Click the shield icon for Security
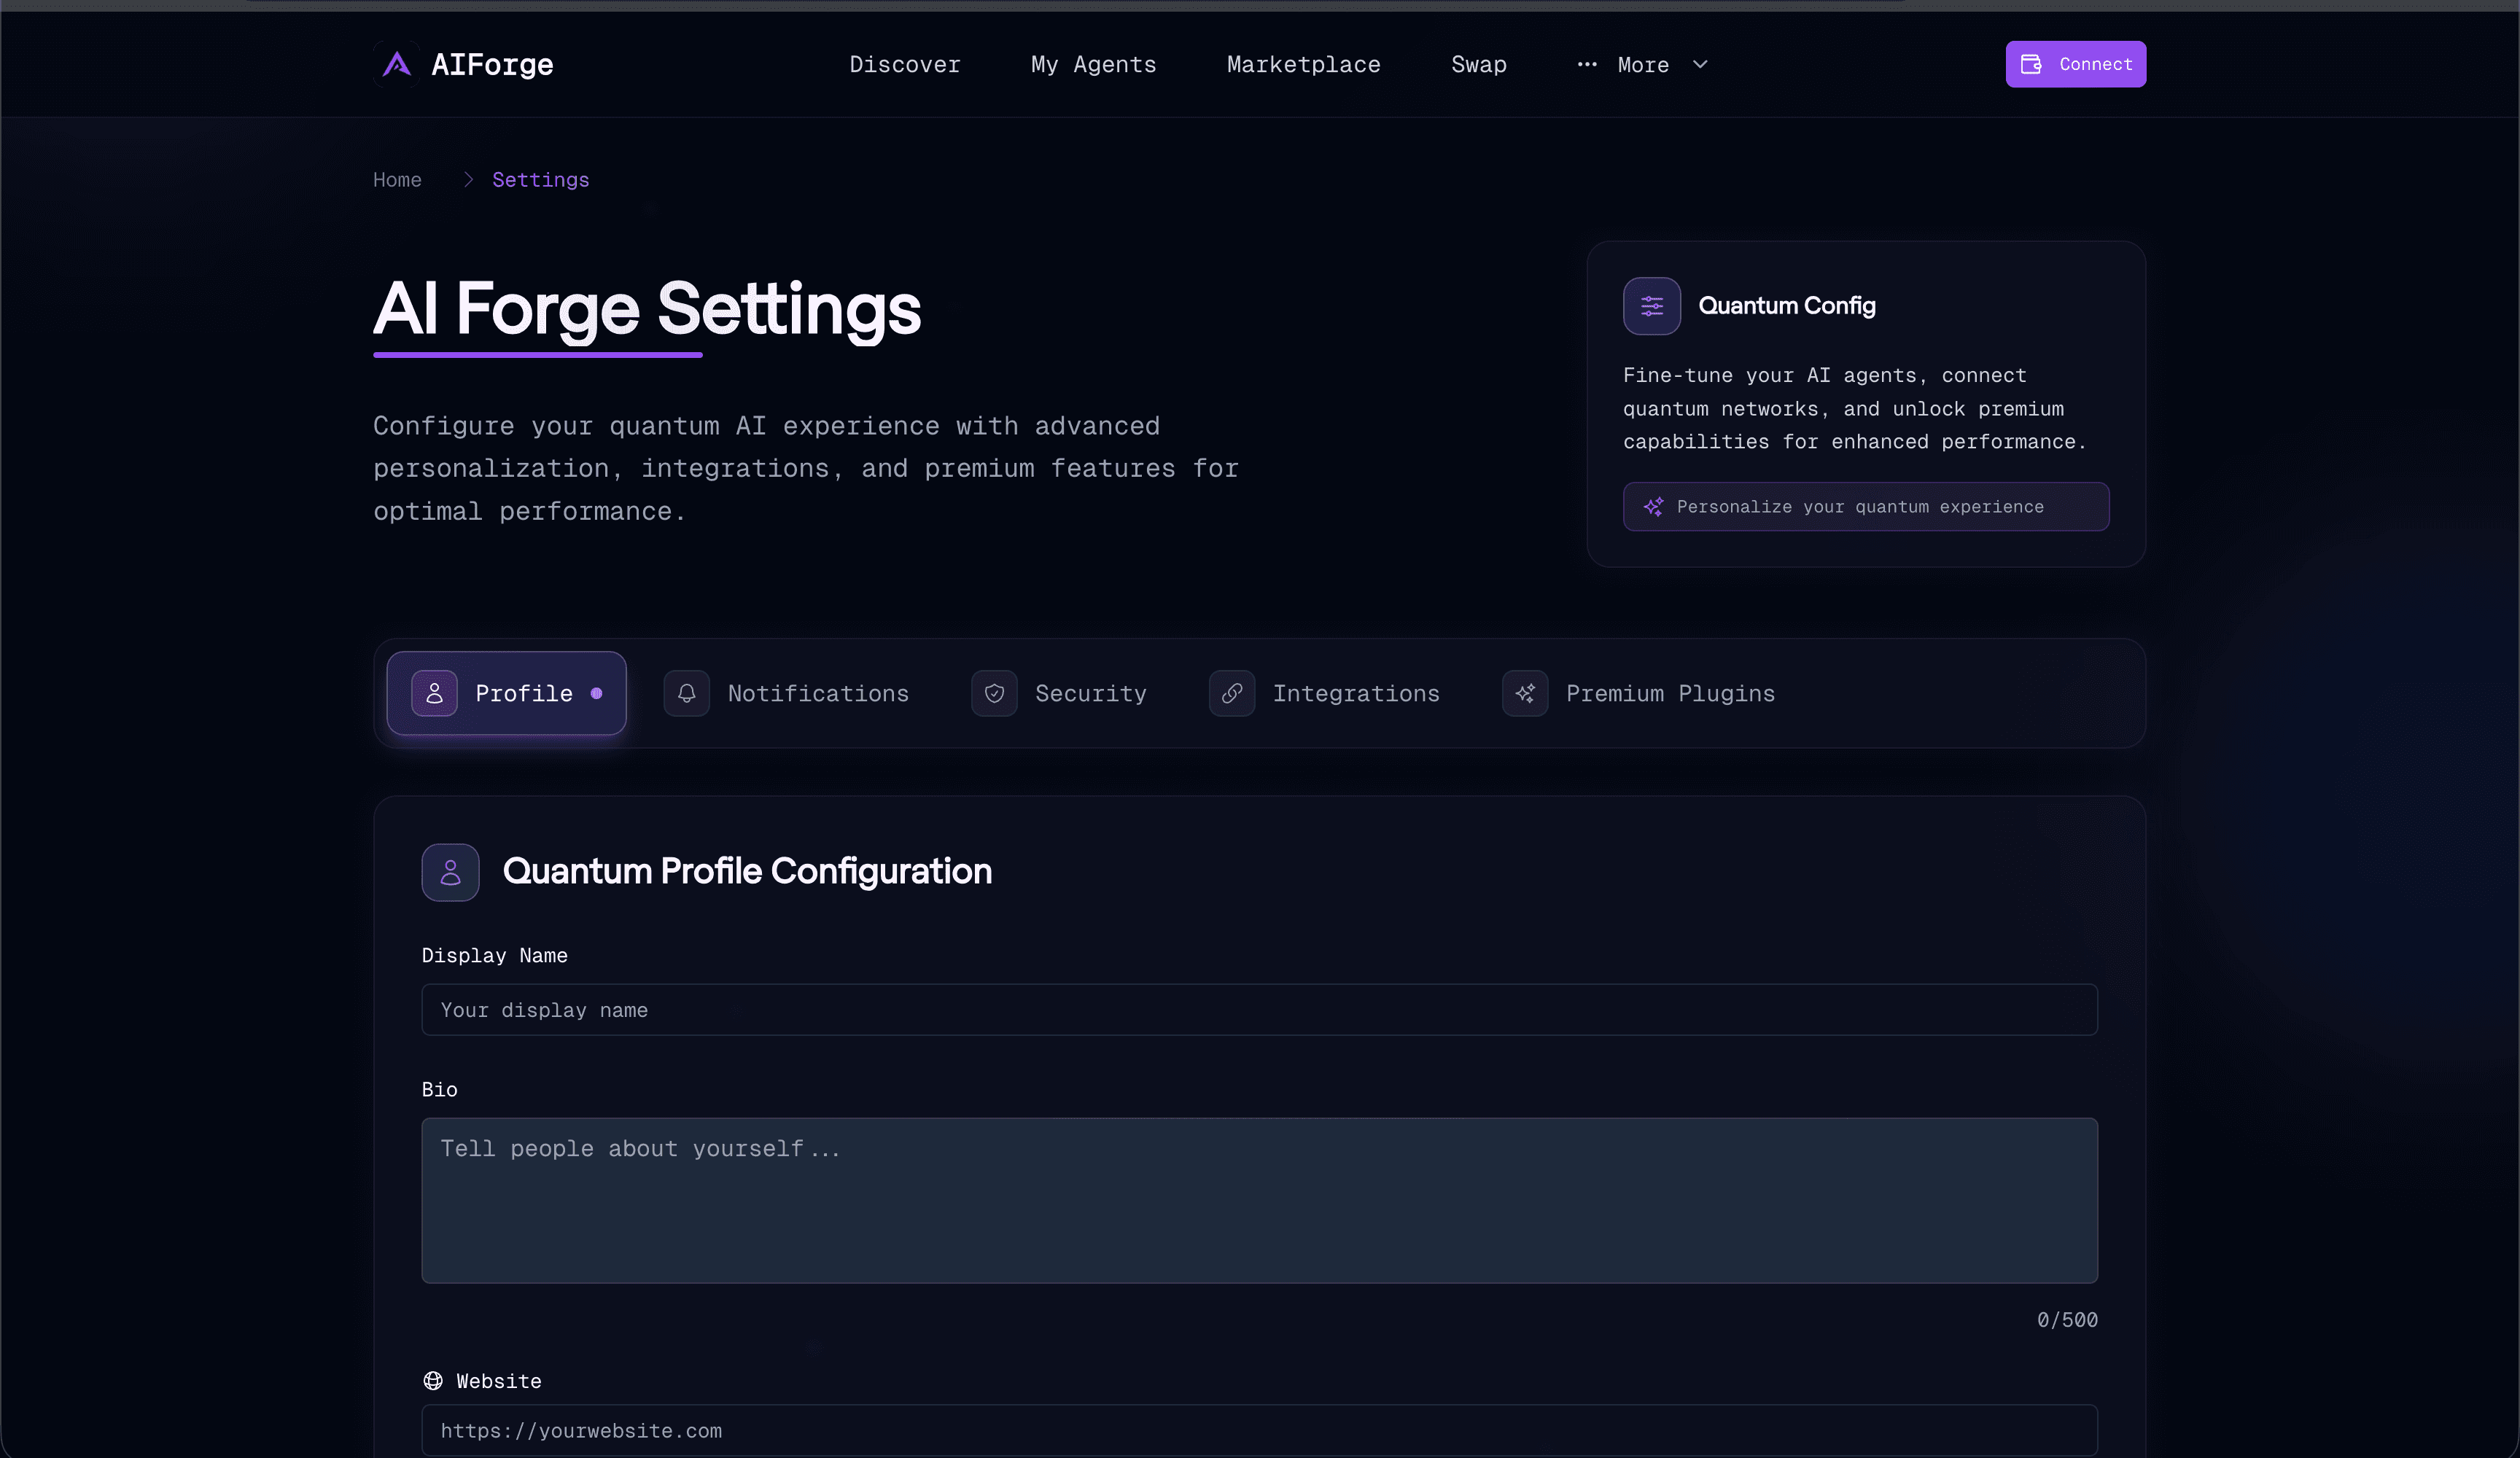Viewport: 2520px width, 1458px height. tap(994, 693)
